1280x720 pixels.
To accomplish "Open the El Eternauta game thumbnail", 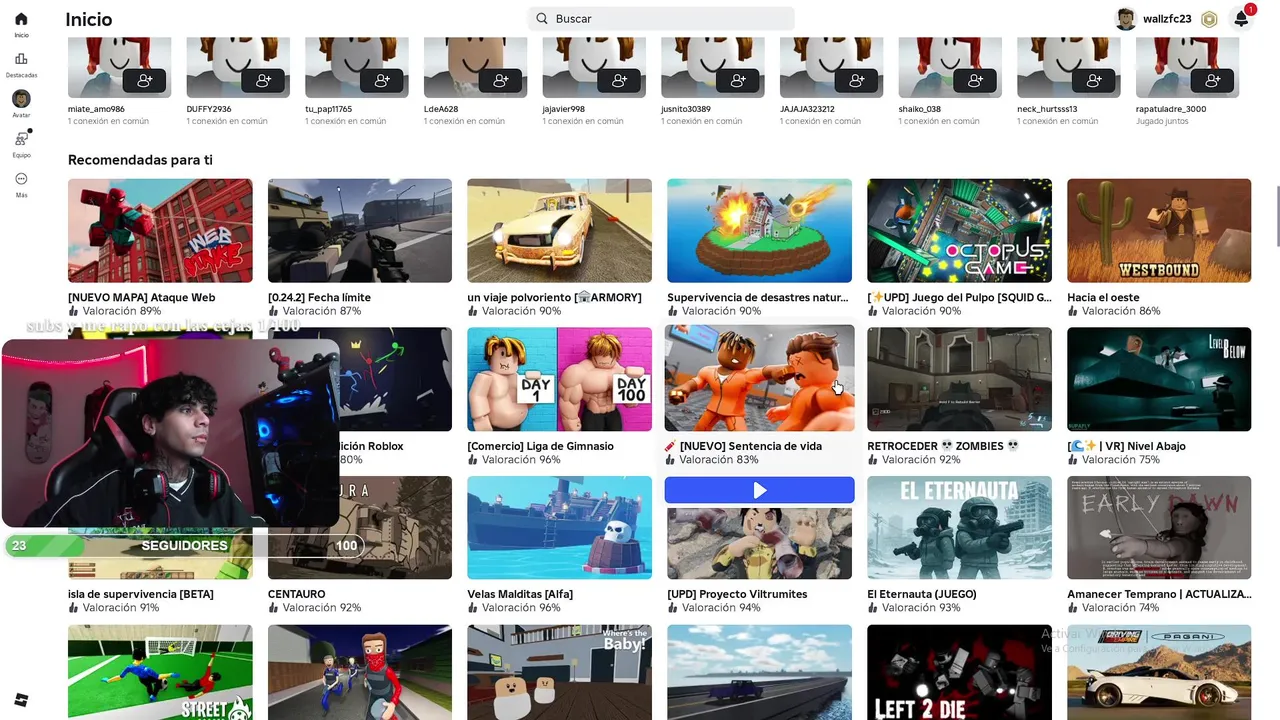I will coord(959,527).
